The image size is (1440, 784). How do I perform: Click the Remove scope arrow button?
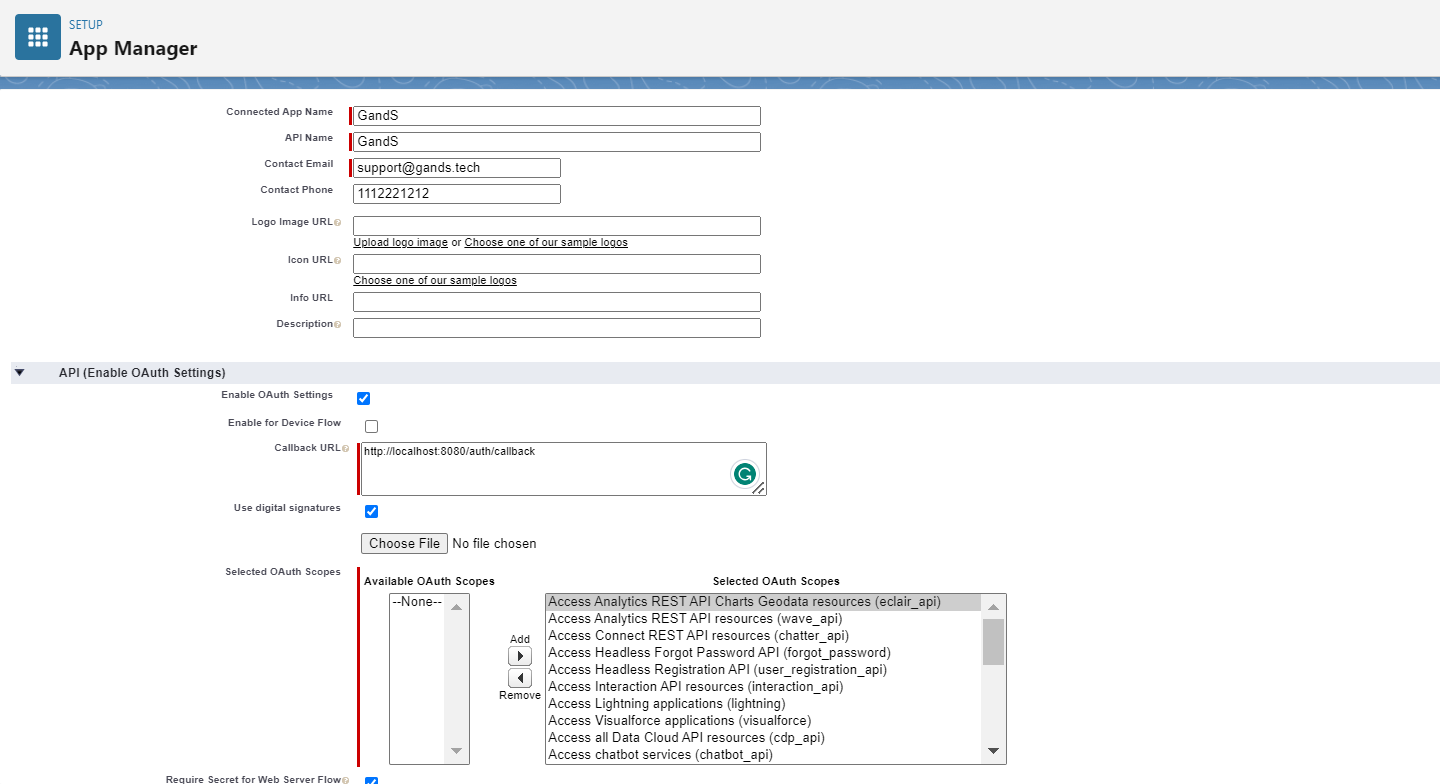(x=520, y=678)
